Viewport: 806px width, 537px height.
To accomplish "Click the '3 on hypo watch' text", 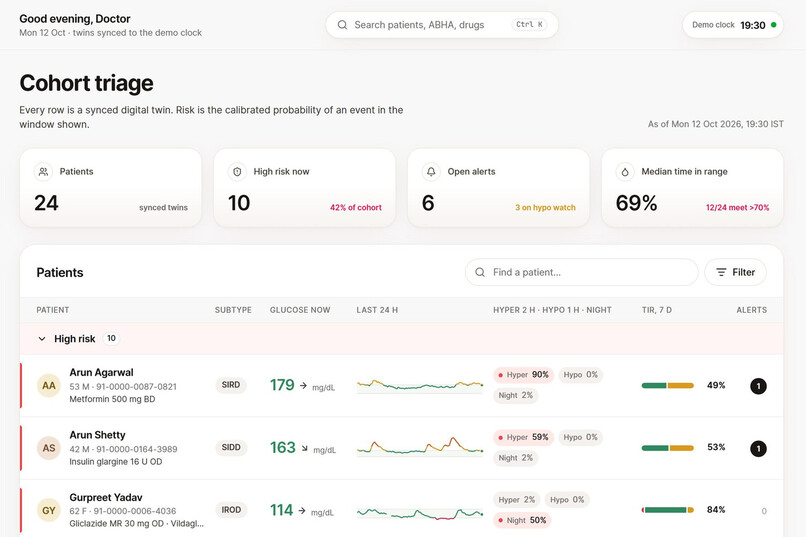I will point(545,208).
